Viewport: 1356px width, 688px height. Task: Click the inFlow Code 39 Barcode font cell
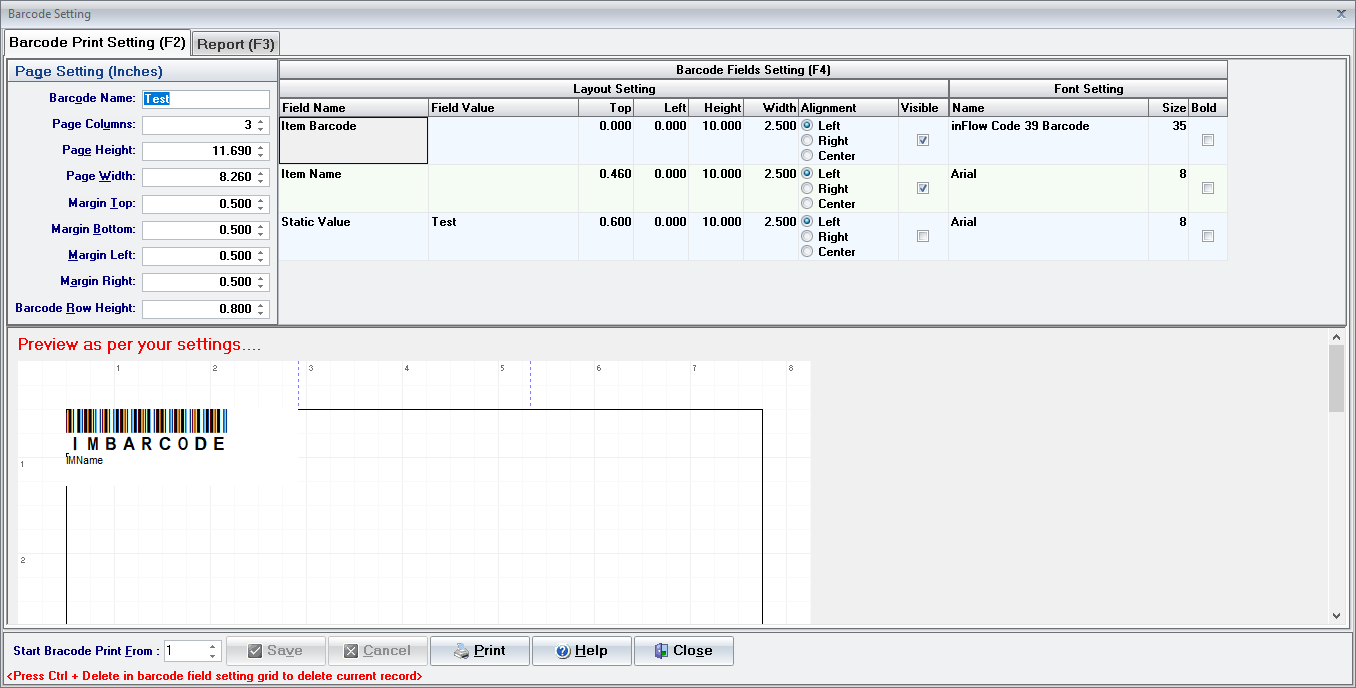tap(1048, 141)
